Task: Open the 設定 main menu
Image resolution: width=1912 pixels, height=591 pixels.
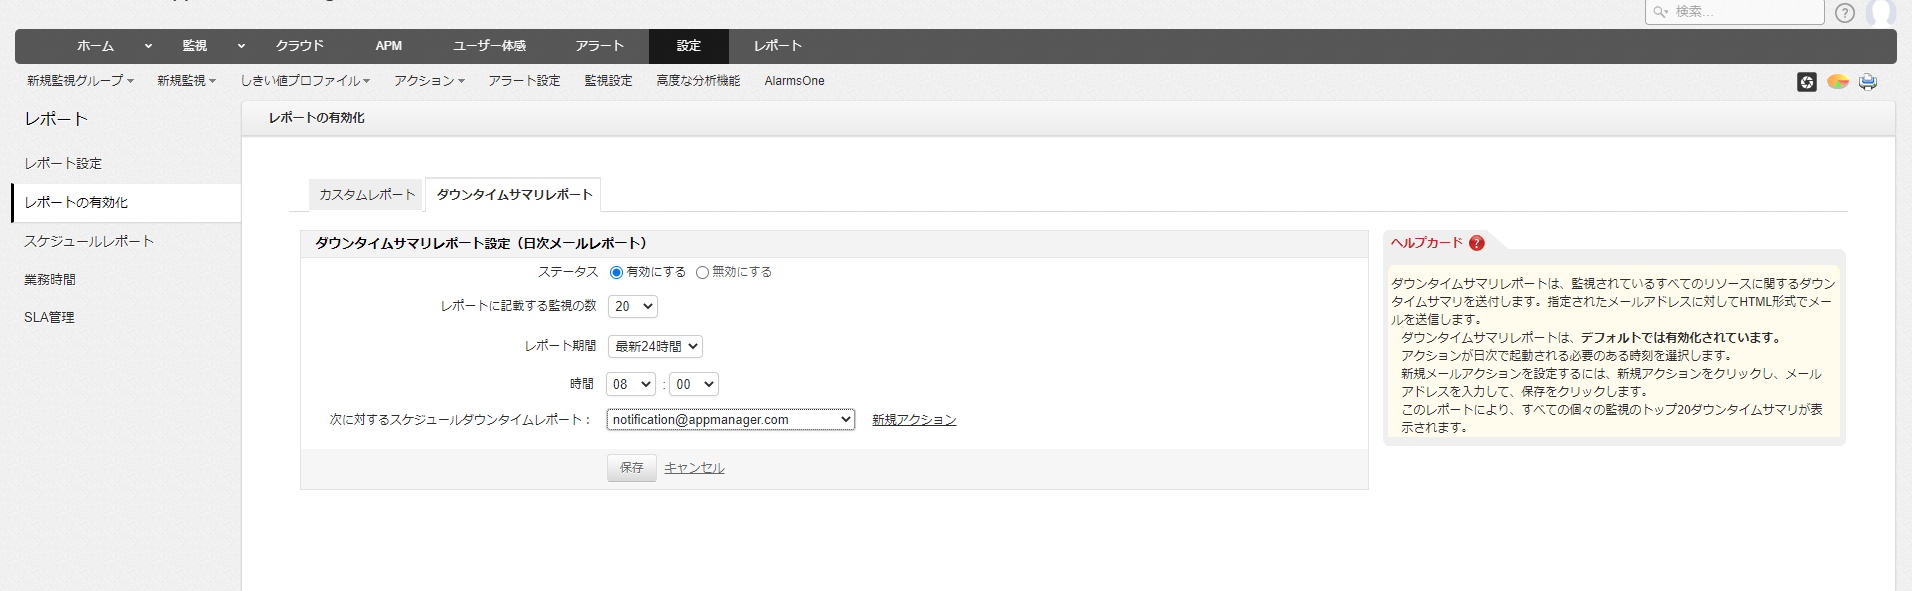Action: [x=689, y=46]
